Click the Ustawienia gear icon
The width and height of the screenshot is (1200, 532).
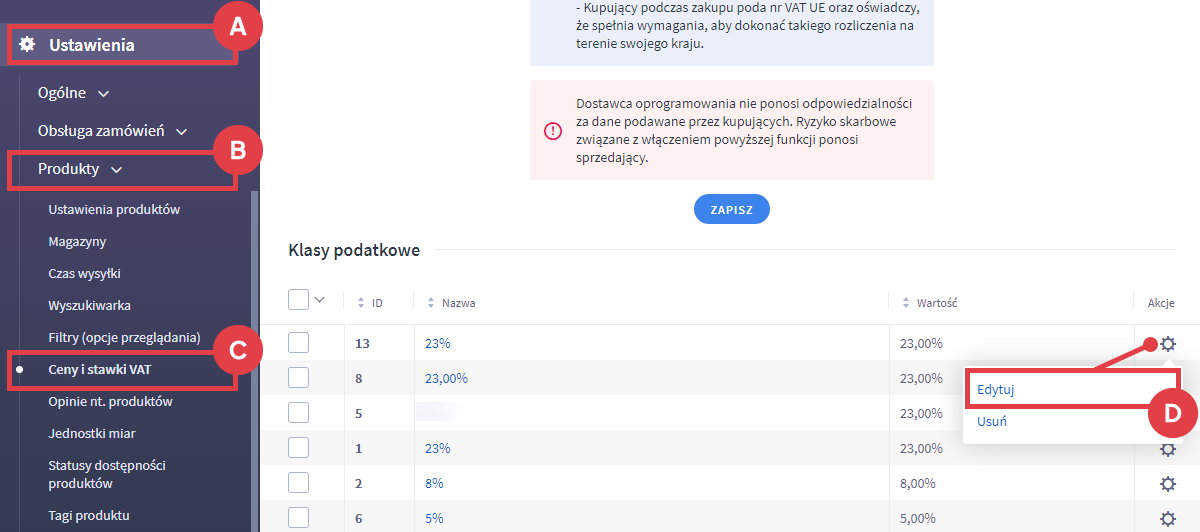pos(28,44)
